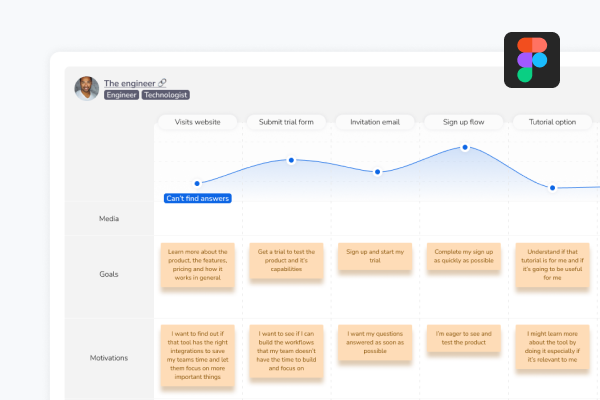Screen dimensions: 600x400
Task: Select the Motivations row label
Action: [109, 356]
